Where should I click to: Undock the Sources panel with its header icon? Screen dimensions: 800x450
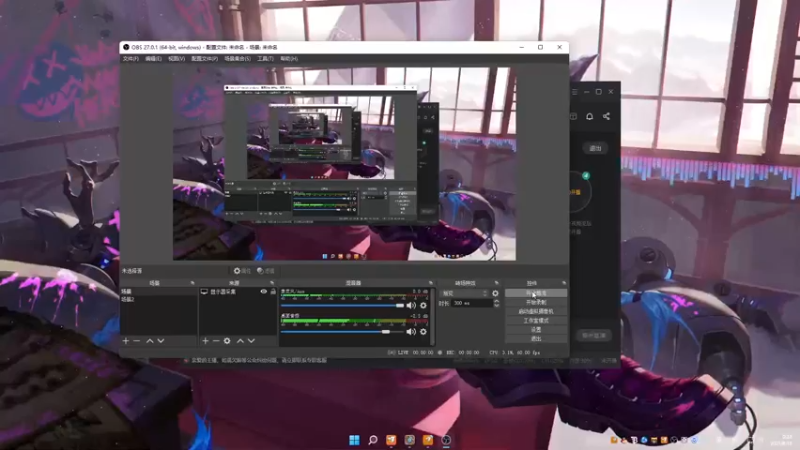[x=271, y=283]
